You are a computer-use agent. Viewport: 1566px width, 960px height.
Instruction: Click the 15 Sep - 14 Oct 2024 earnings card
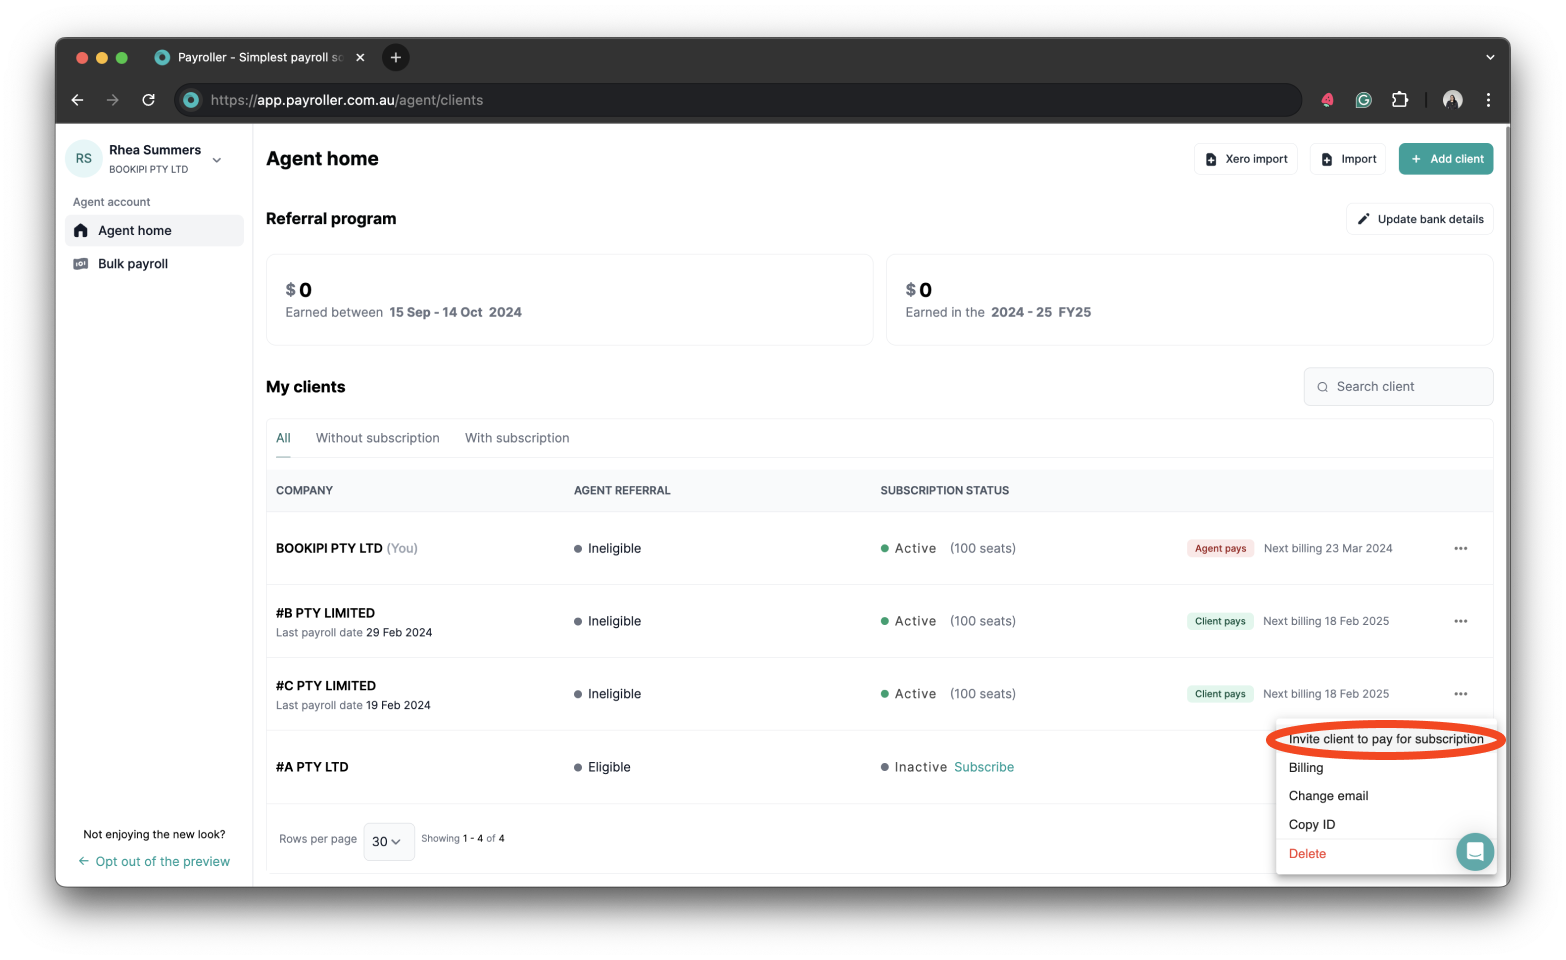tap(570, 300)
